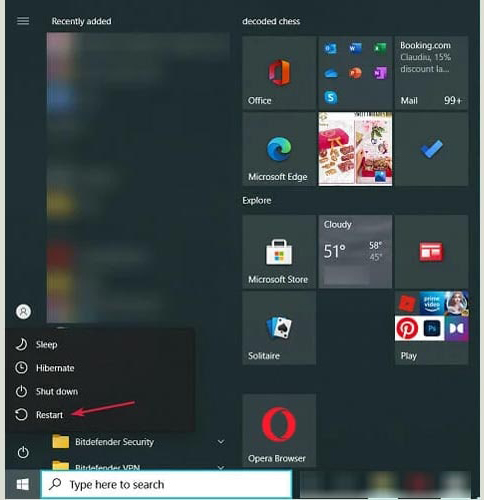
Task: Launch PowerPoint from the Office apps tile
Action: click(x=355, y=73)
